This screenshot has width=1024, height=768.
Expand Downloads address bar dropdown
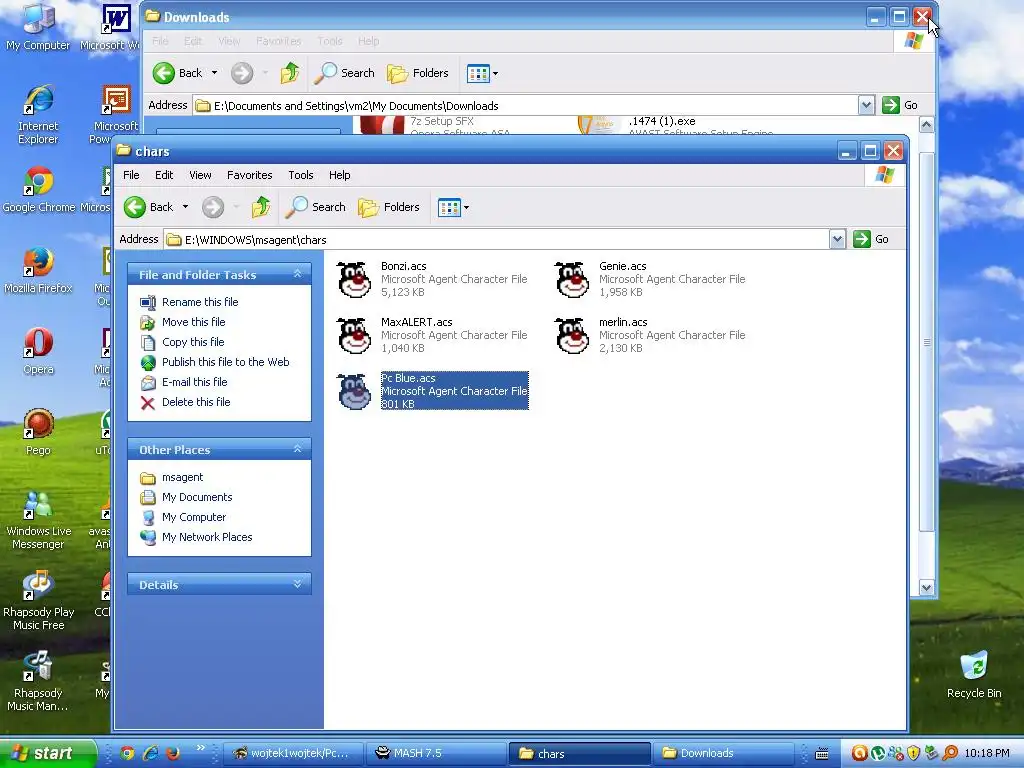point(866,105)
